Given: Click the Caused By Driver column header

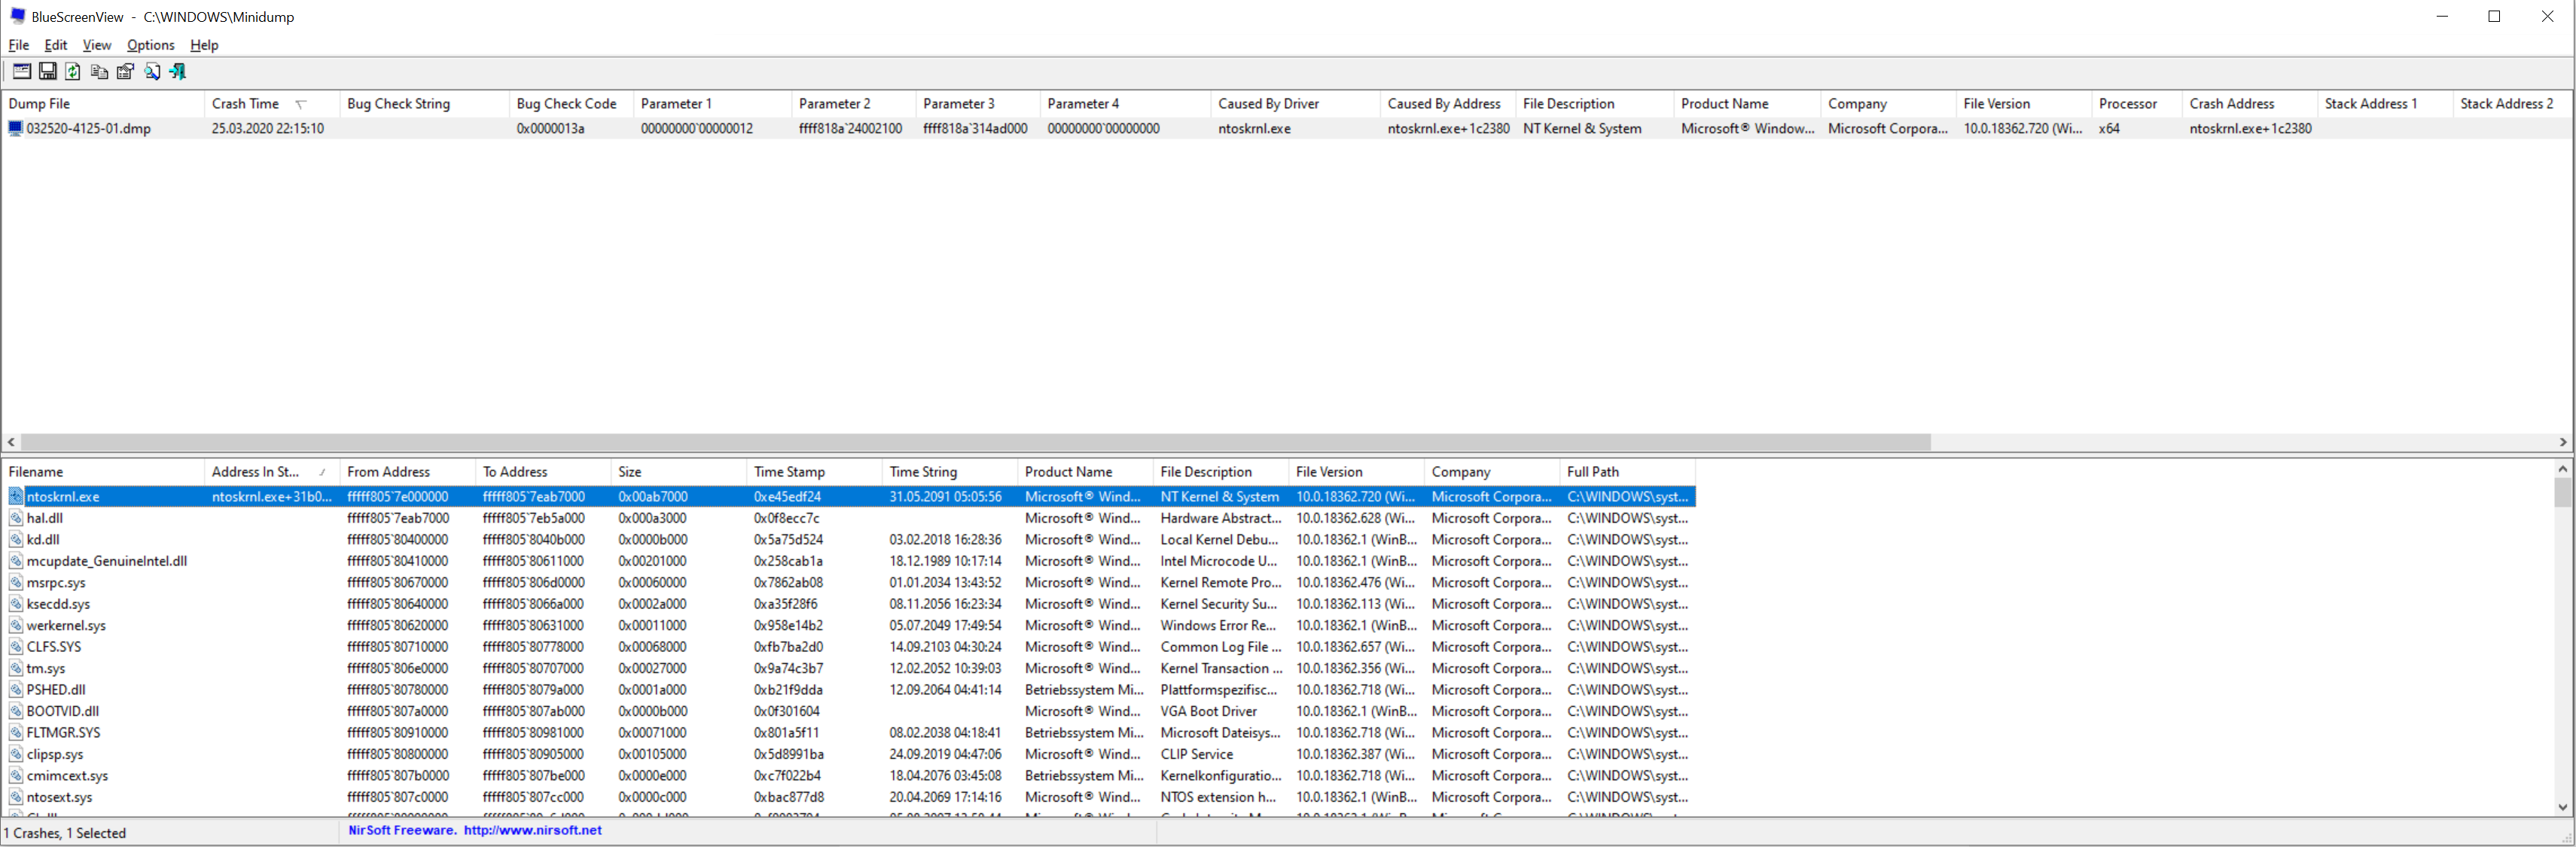Looking at the screenshot, I should coord(1268,104).
